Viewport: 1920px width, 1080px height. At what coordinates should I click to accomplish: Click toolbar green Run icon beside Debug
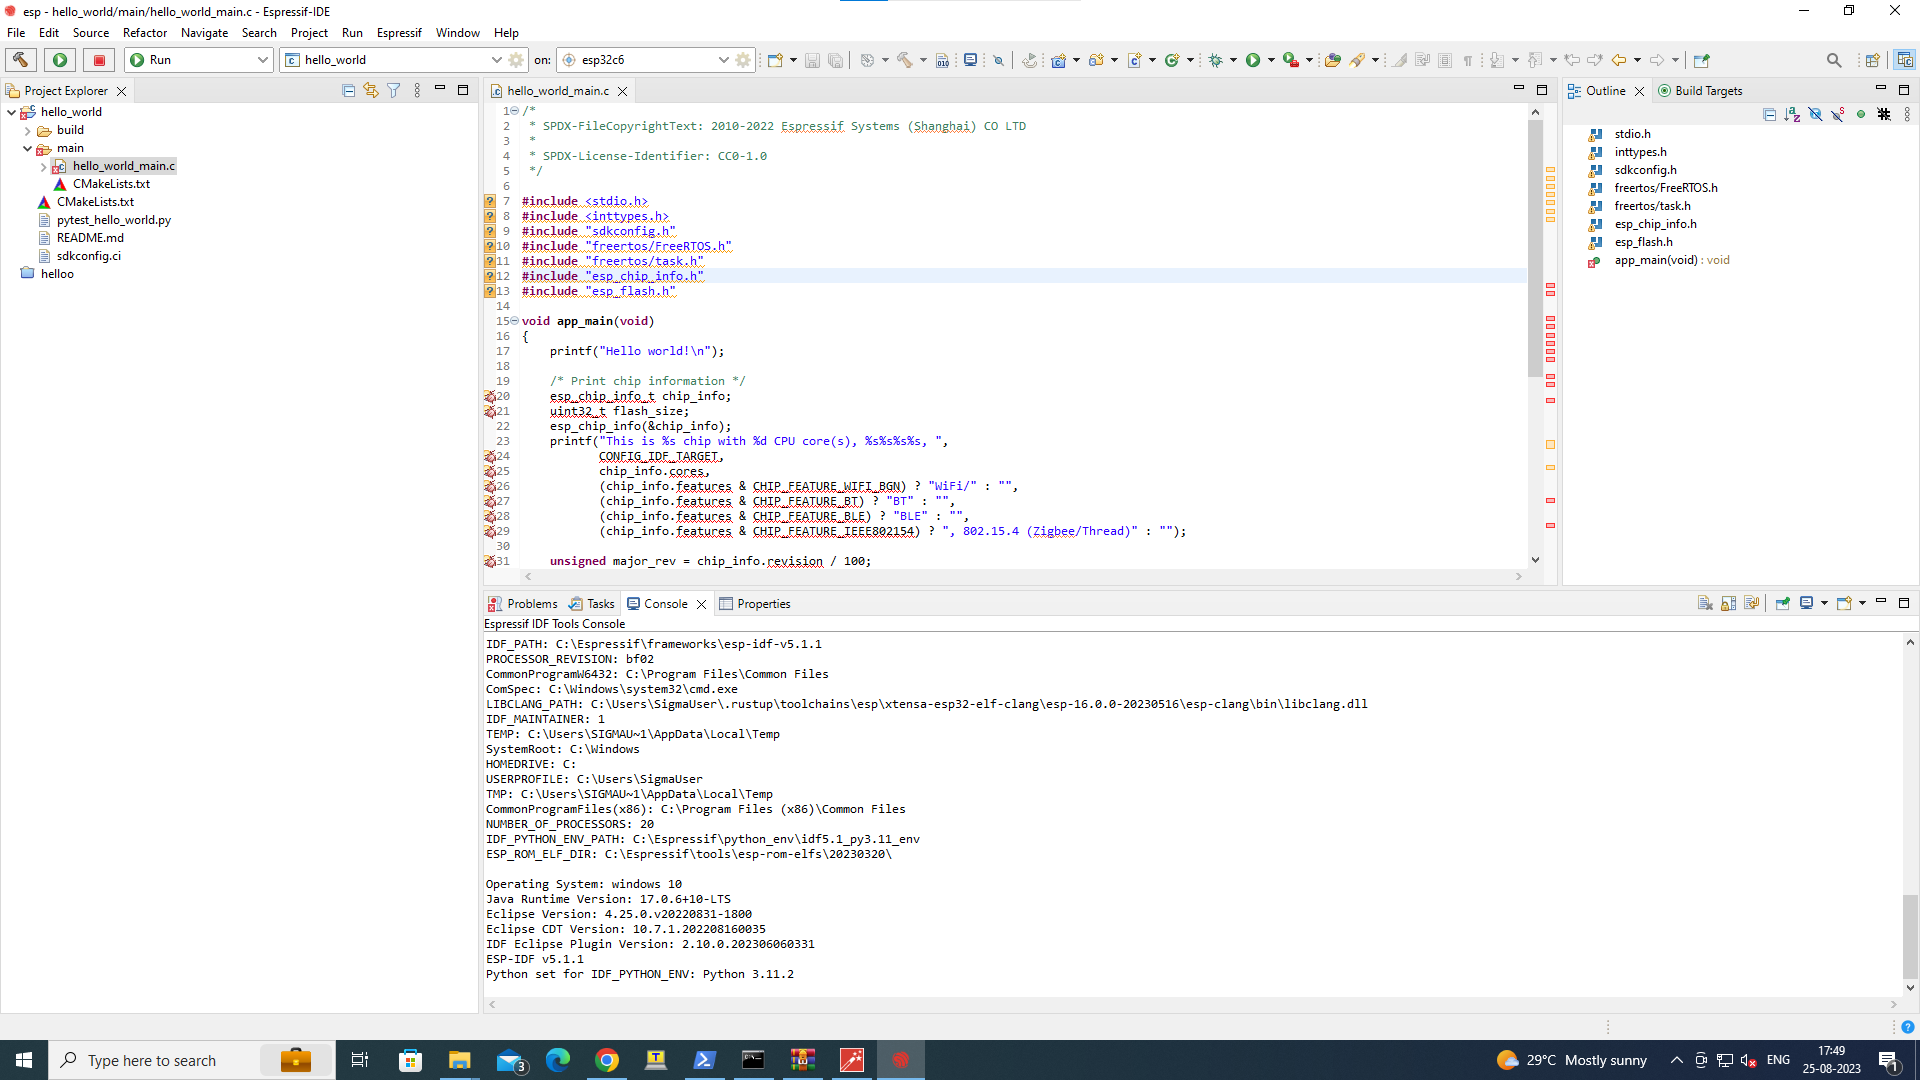(x=1253, y=60)
